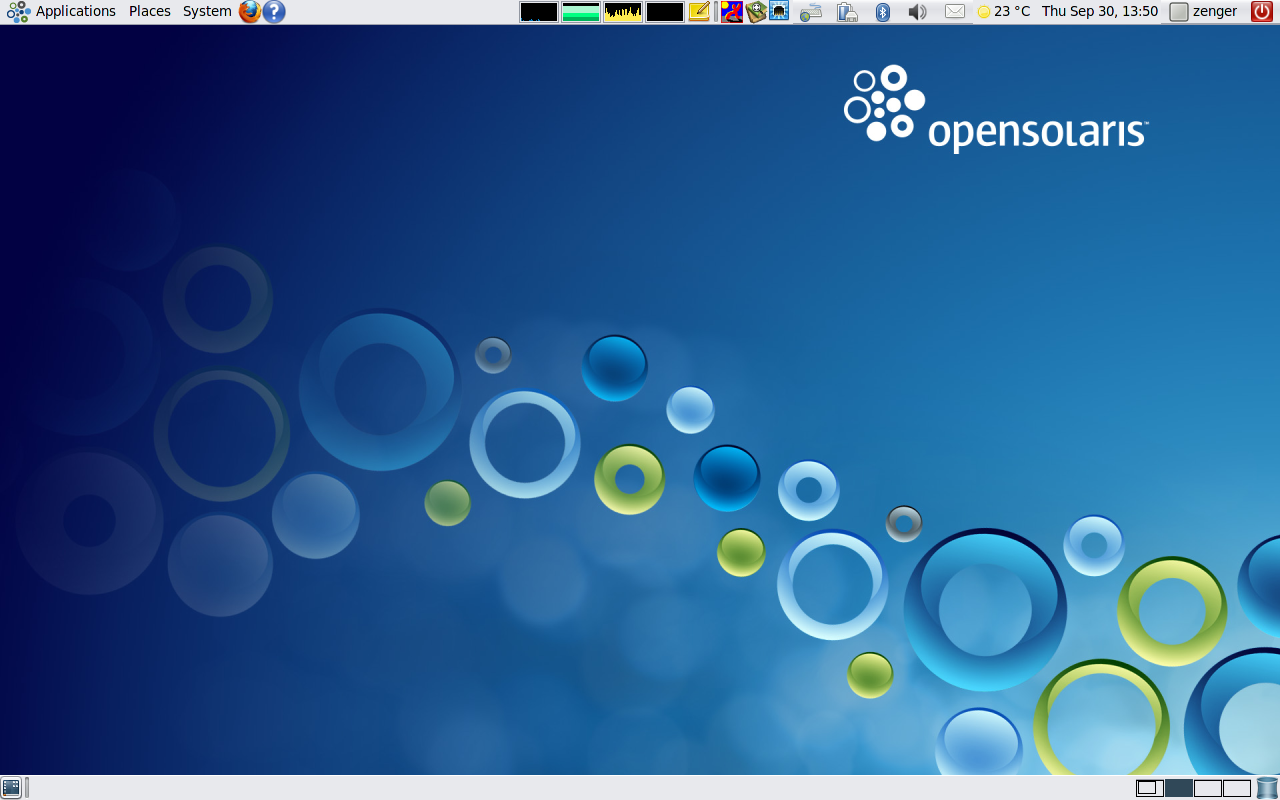Open the Applications menu
The image size is (1280, 800).
(x=61, y=11)
